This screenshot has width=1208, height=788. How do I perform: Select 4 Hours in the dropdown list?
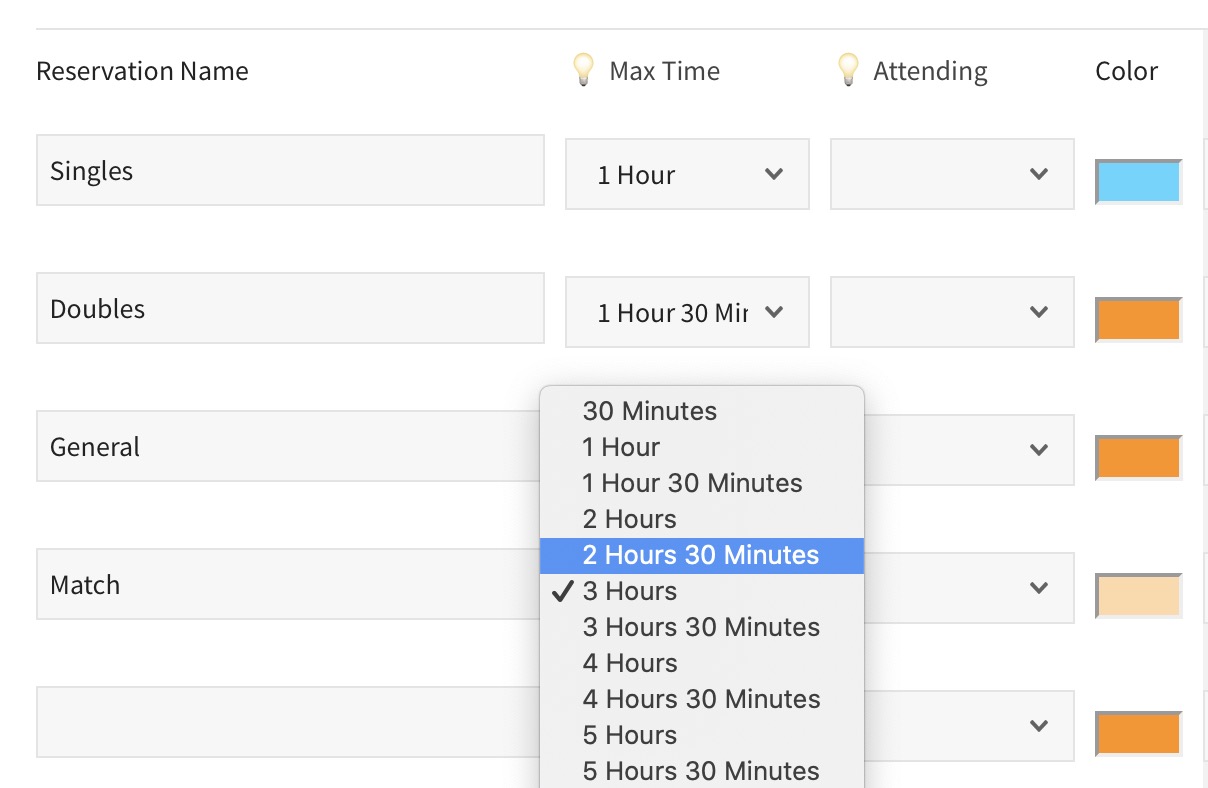tap(630, 663)
